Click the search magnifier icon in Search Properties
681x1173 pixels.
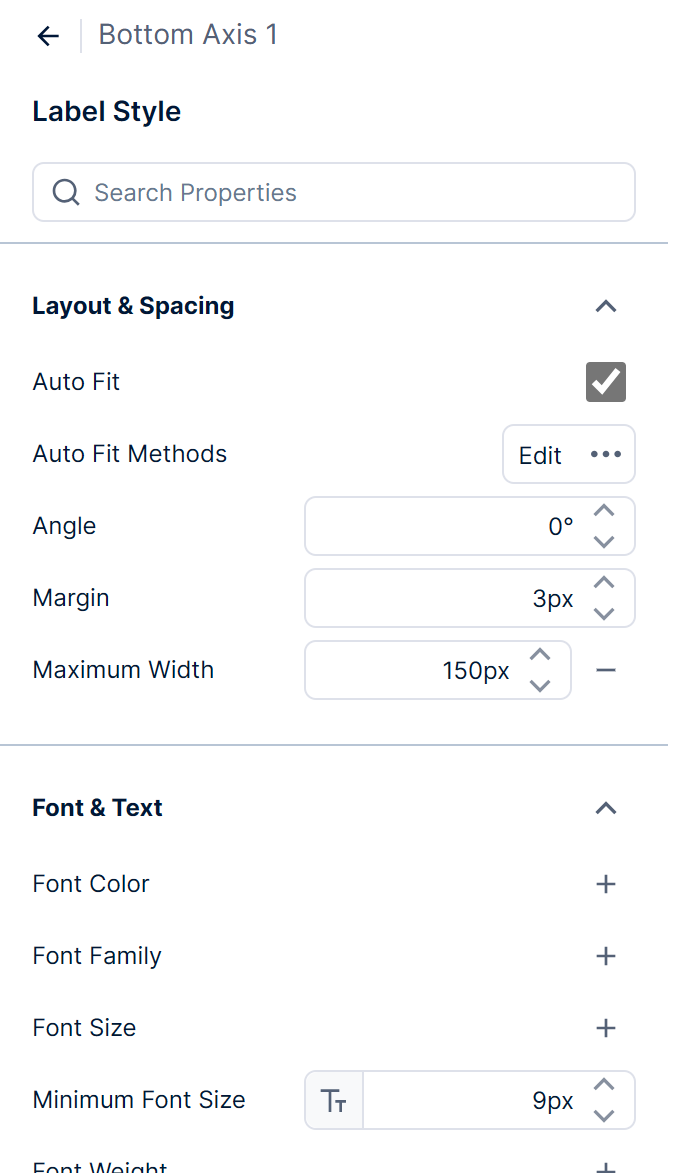coord(65,192)
